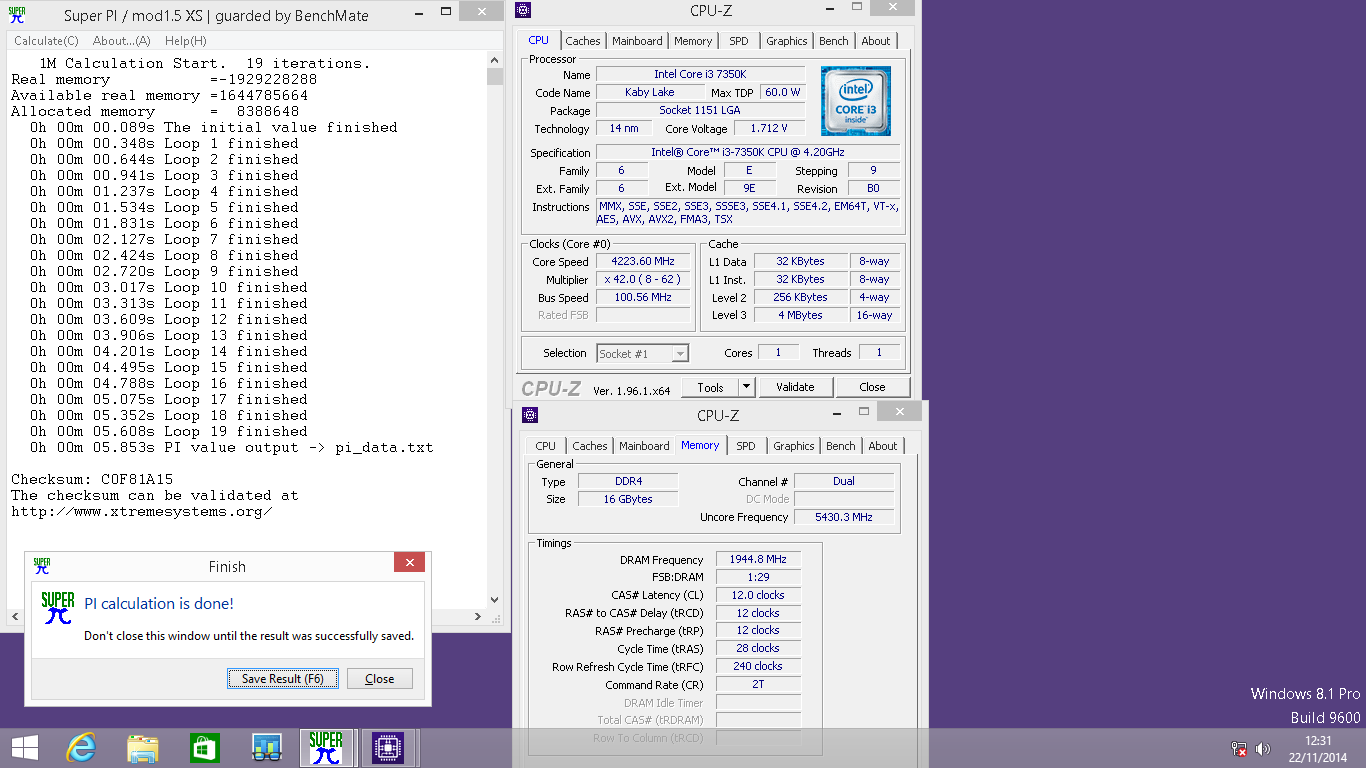Click the Intel Core i3 processor logo
The height and width of the screenshot is (768, 1366).
(855, 101)
